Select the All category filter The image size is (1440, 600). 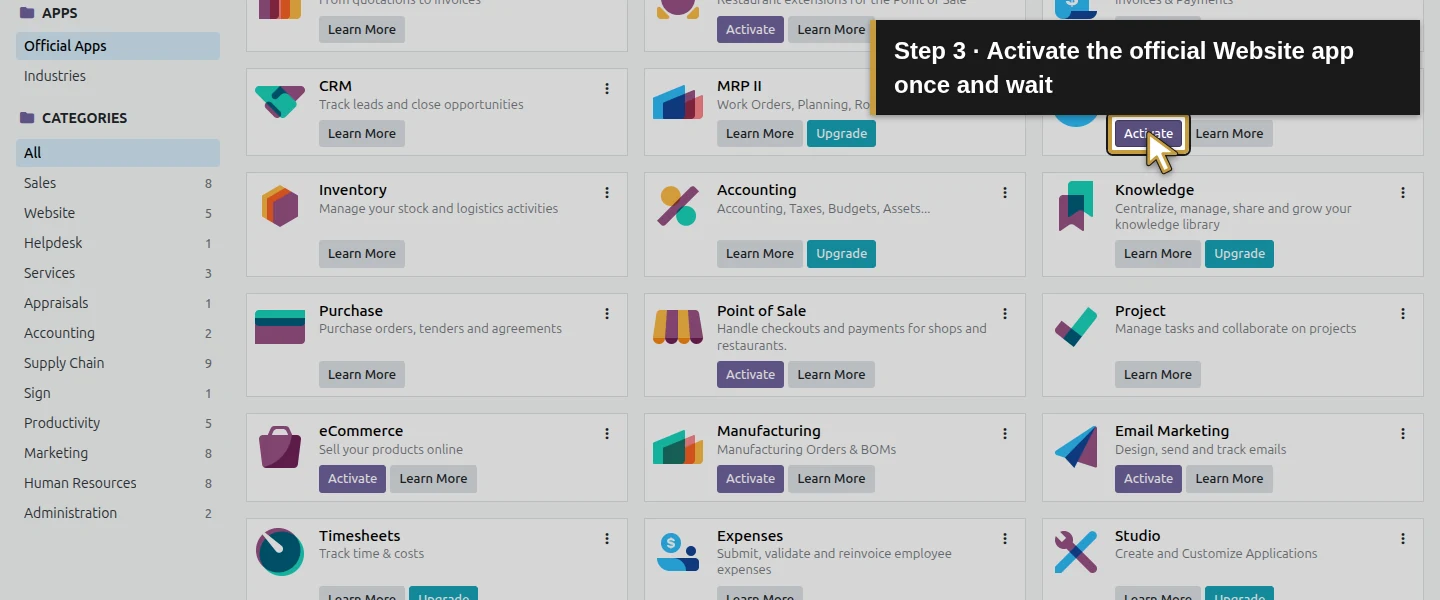(x=118, y=153)
